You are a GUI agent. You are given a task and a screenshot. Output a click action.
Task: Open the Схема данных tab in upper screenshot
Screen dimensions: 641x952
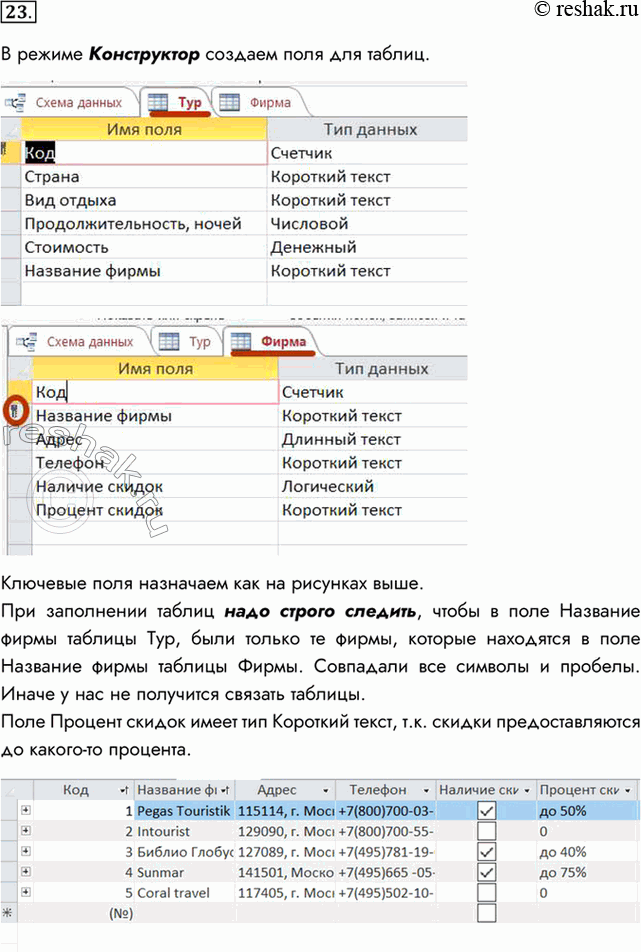tap(78, 103)
